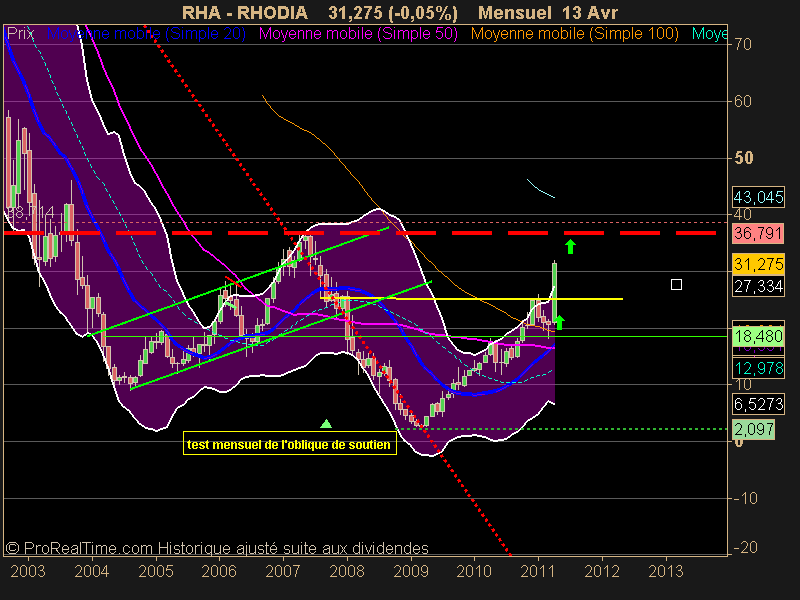The width and height of the screenshot is (800, 600).
Task: Select the green '18,480' price label
Action: pos(758,336)
